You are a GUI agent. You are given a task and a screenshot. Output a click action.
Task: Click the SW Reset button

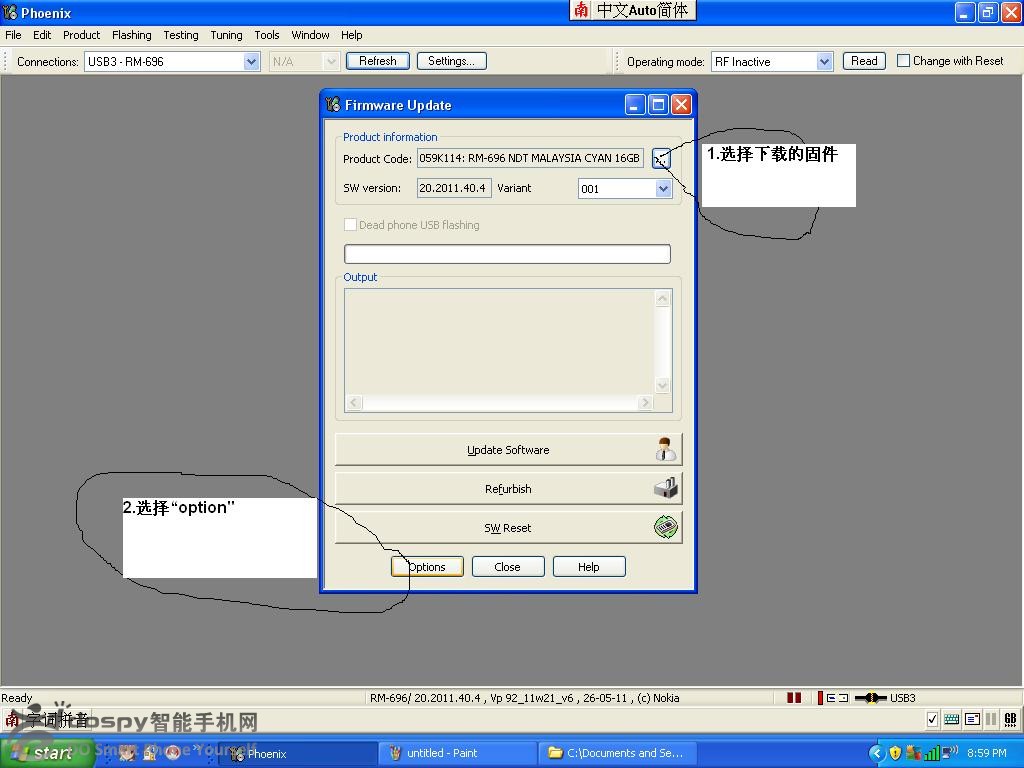[x=508, y=528]
